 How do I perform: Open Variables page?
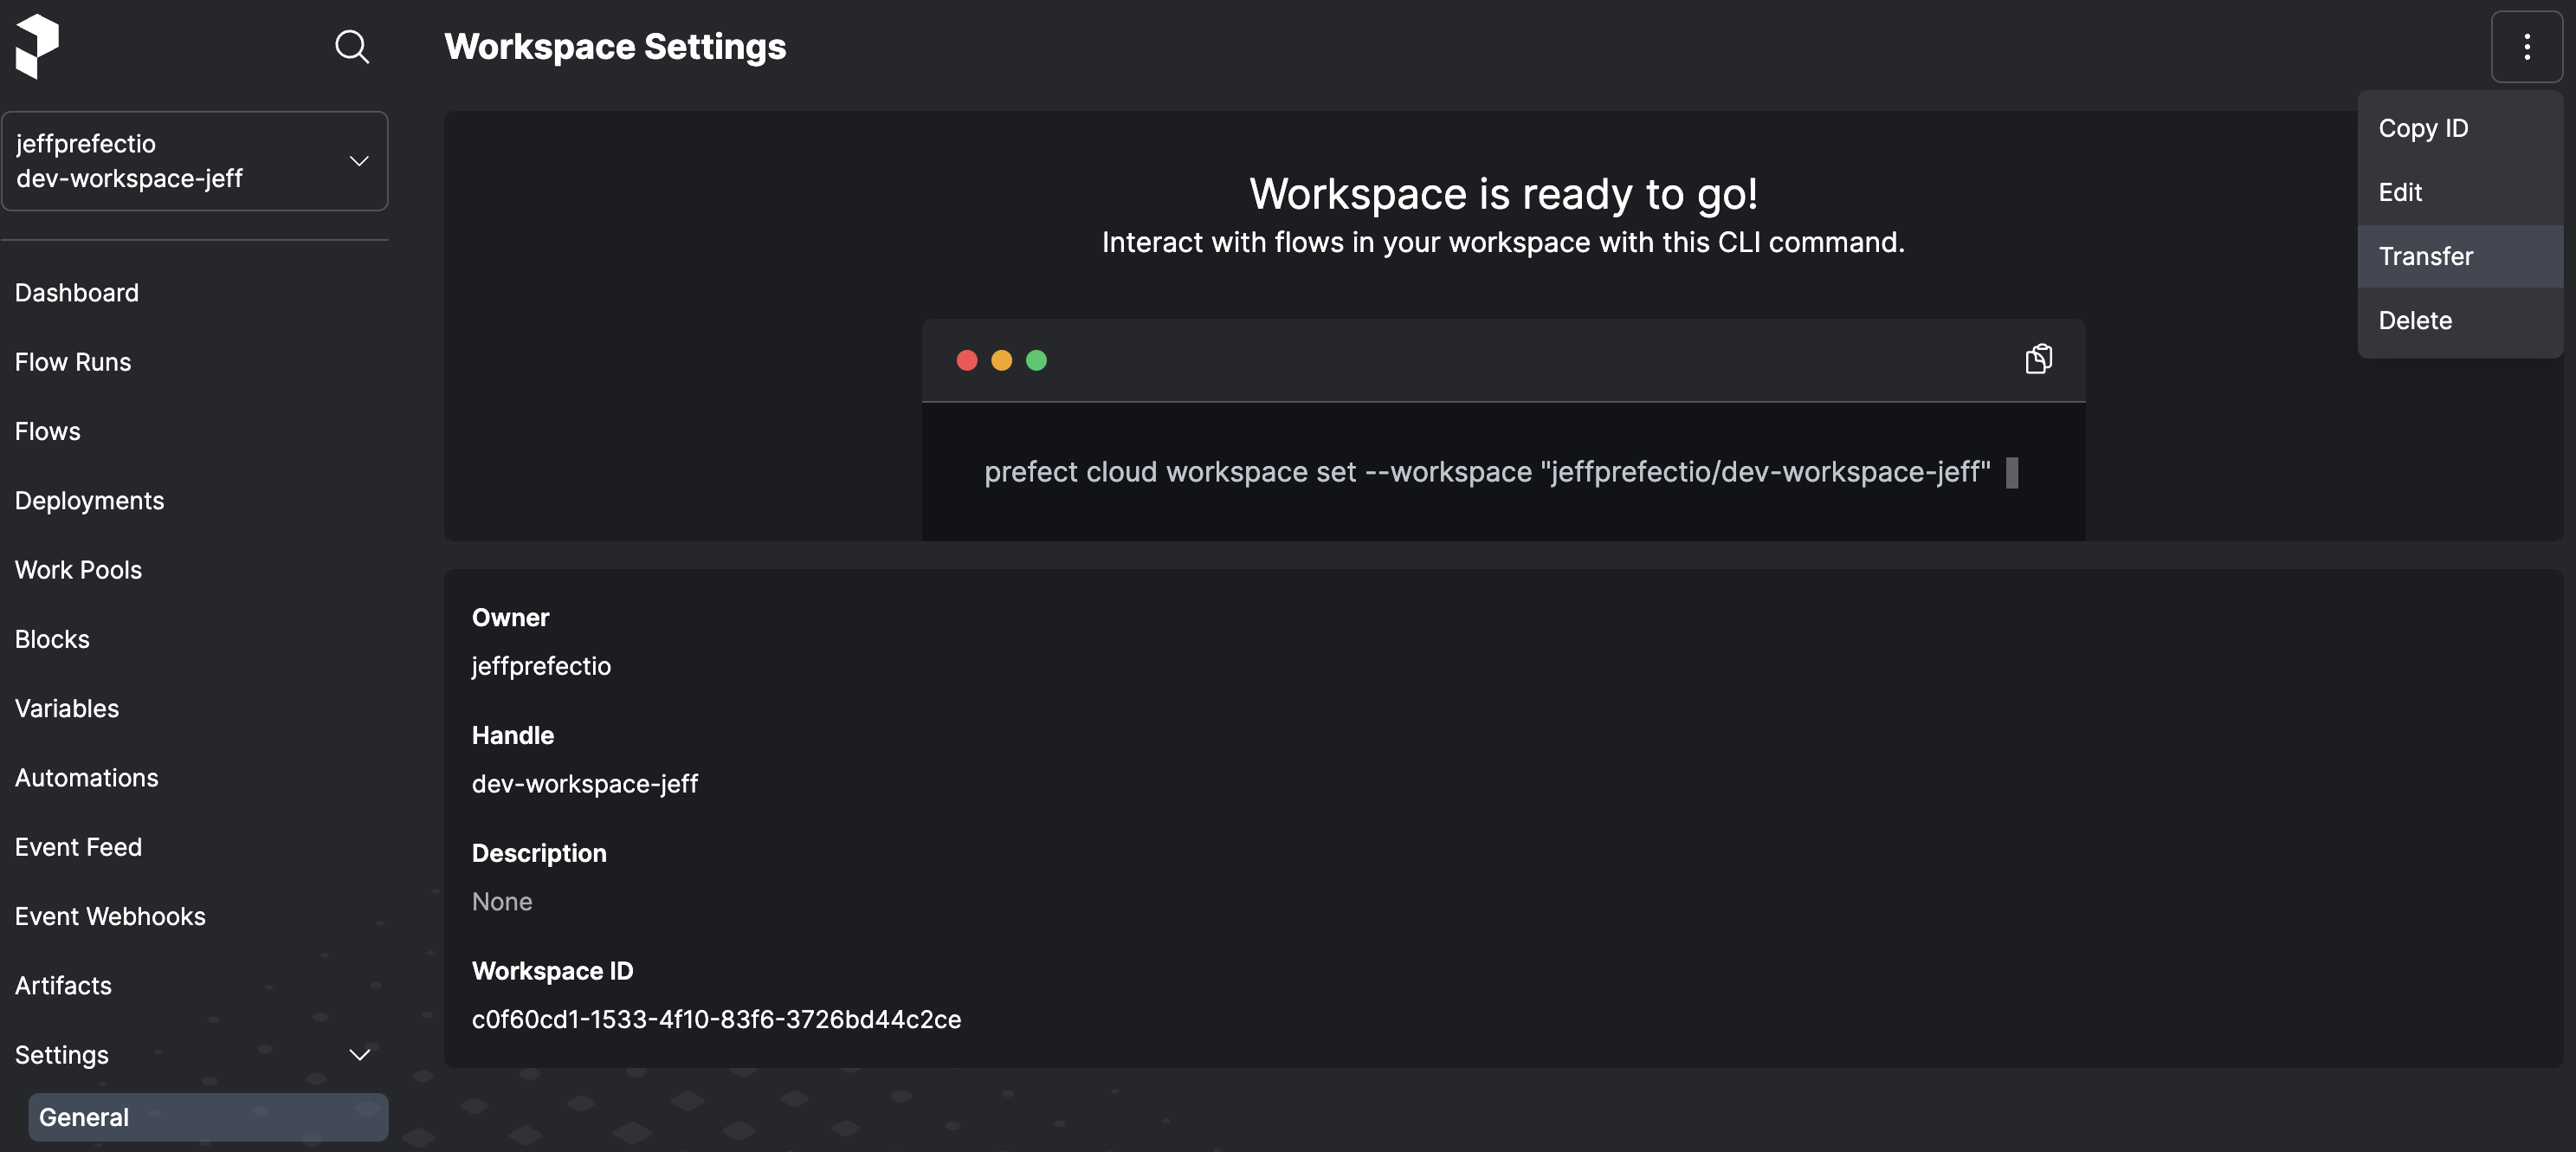(67, 708)
